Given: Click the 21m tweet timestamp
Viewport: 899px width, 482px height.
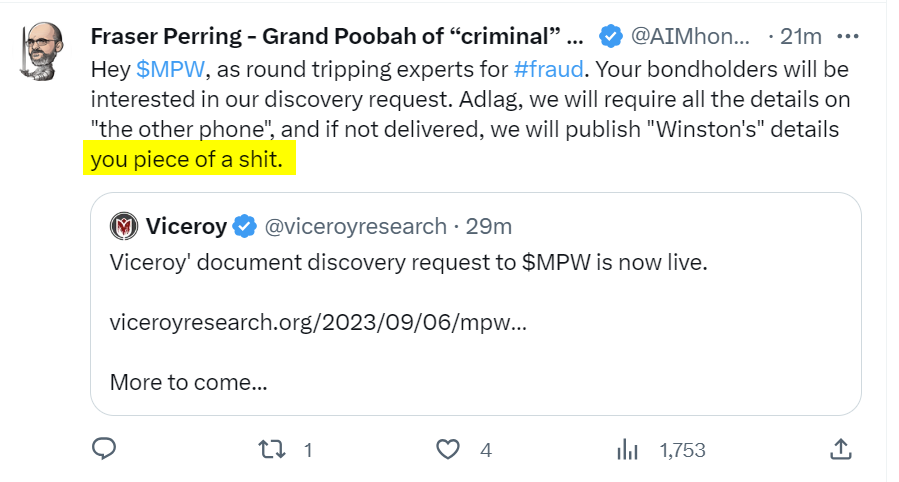Looking at the screenshot, I should pyautogui.click(x=801, y=37).
